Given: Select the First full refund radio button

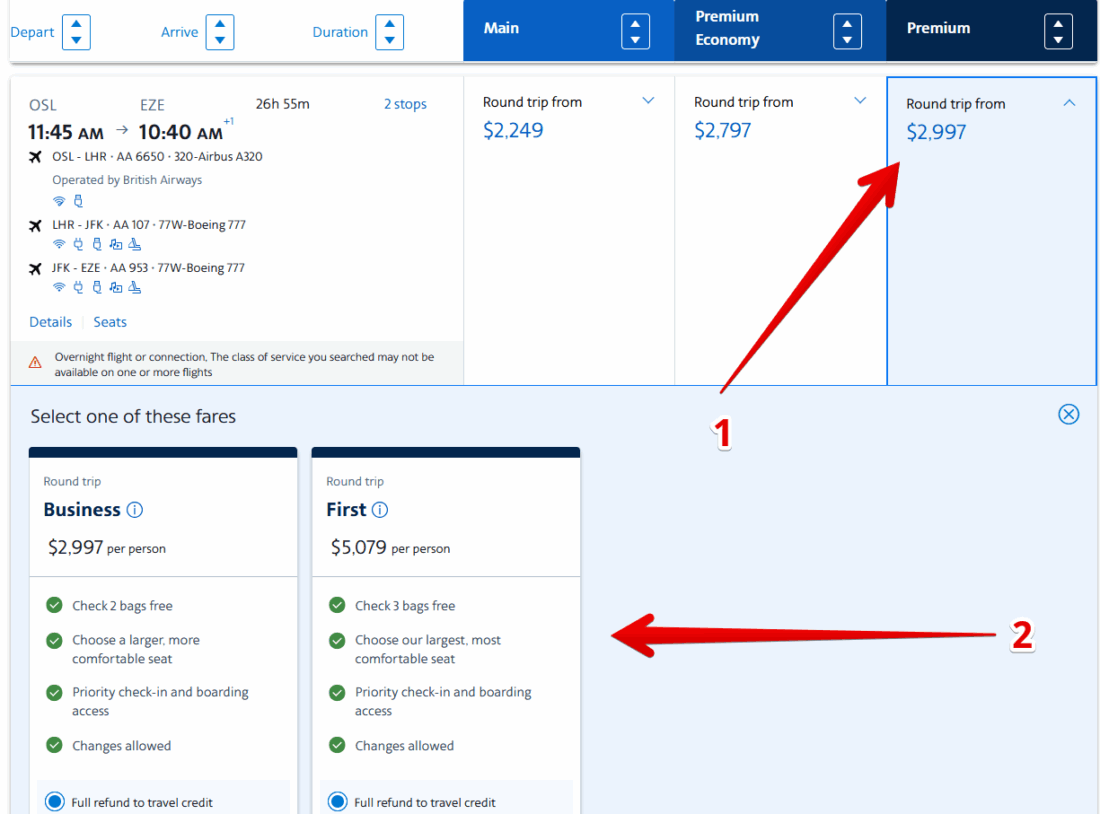Looking at the screenshot, I should (x=337, y=802).
